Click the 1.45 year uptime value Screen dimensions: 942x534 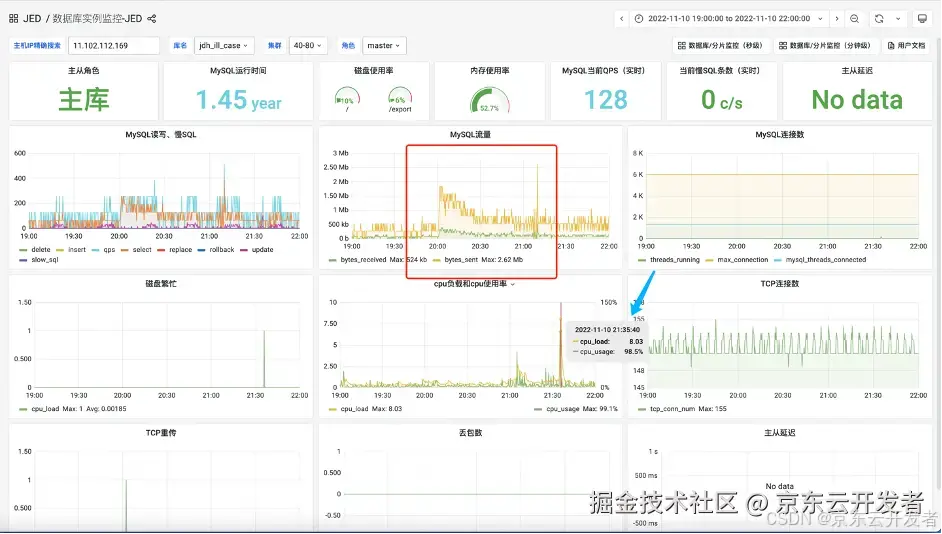point(239,100)
